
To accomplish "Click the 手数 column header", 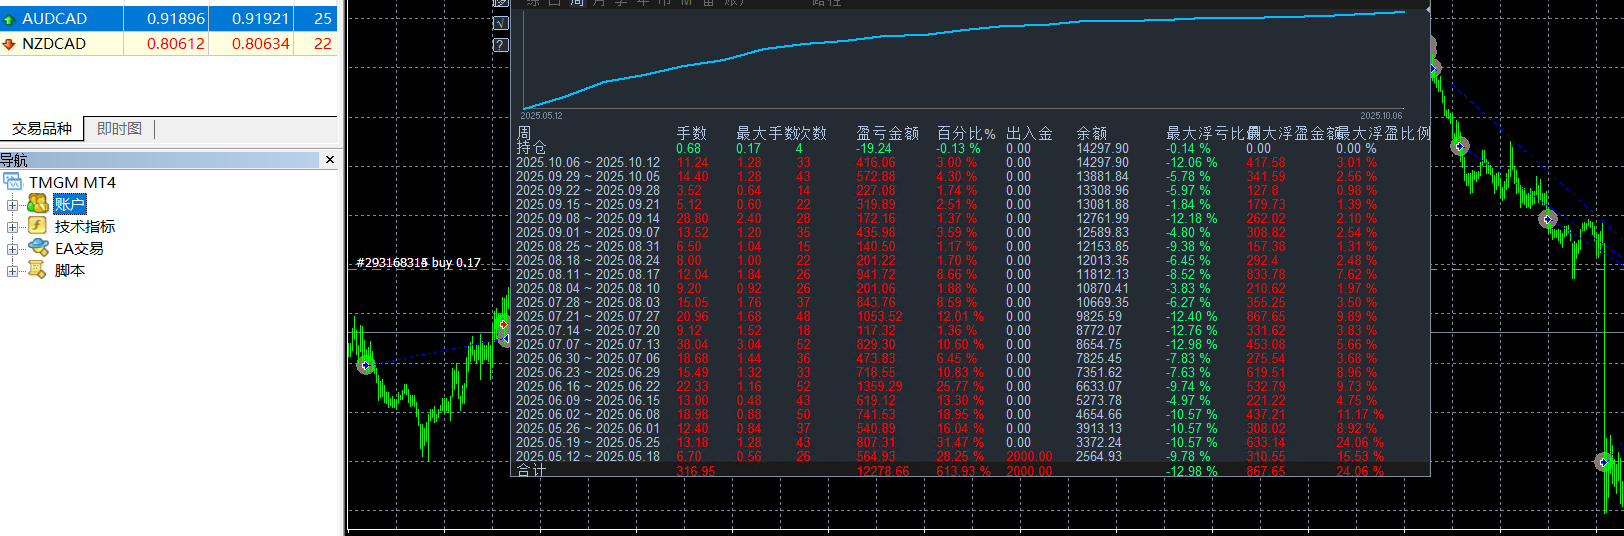I will 691,133.
